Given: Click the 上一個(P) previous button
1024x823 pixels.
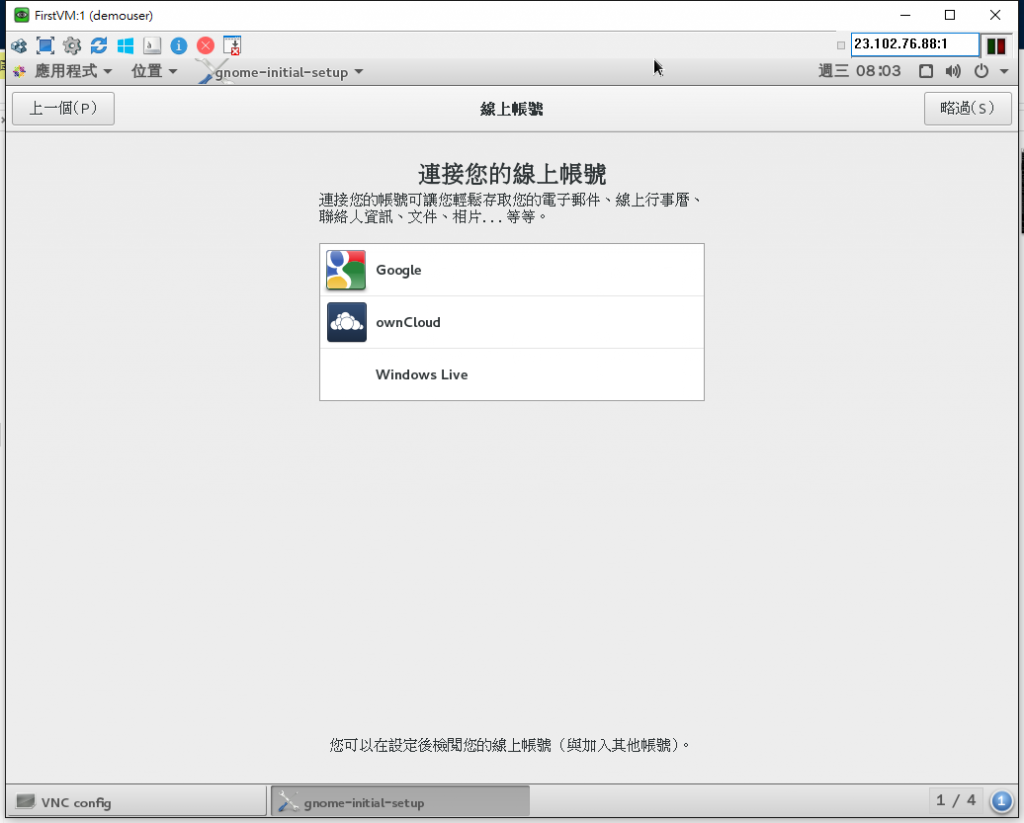Looking at the screenshot, I should click(63, 108).
